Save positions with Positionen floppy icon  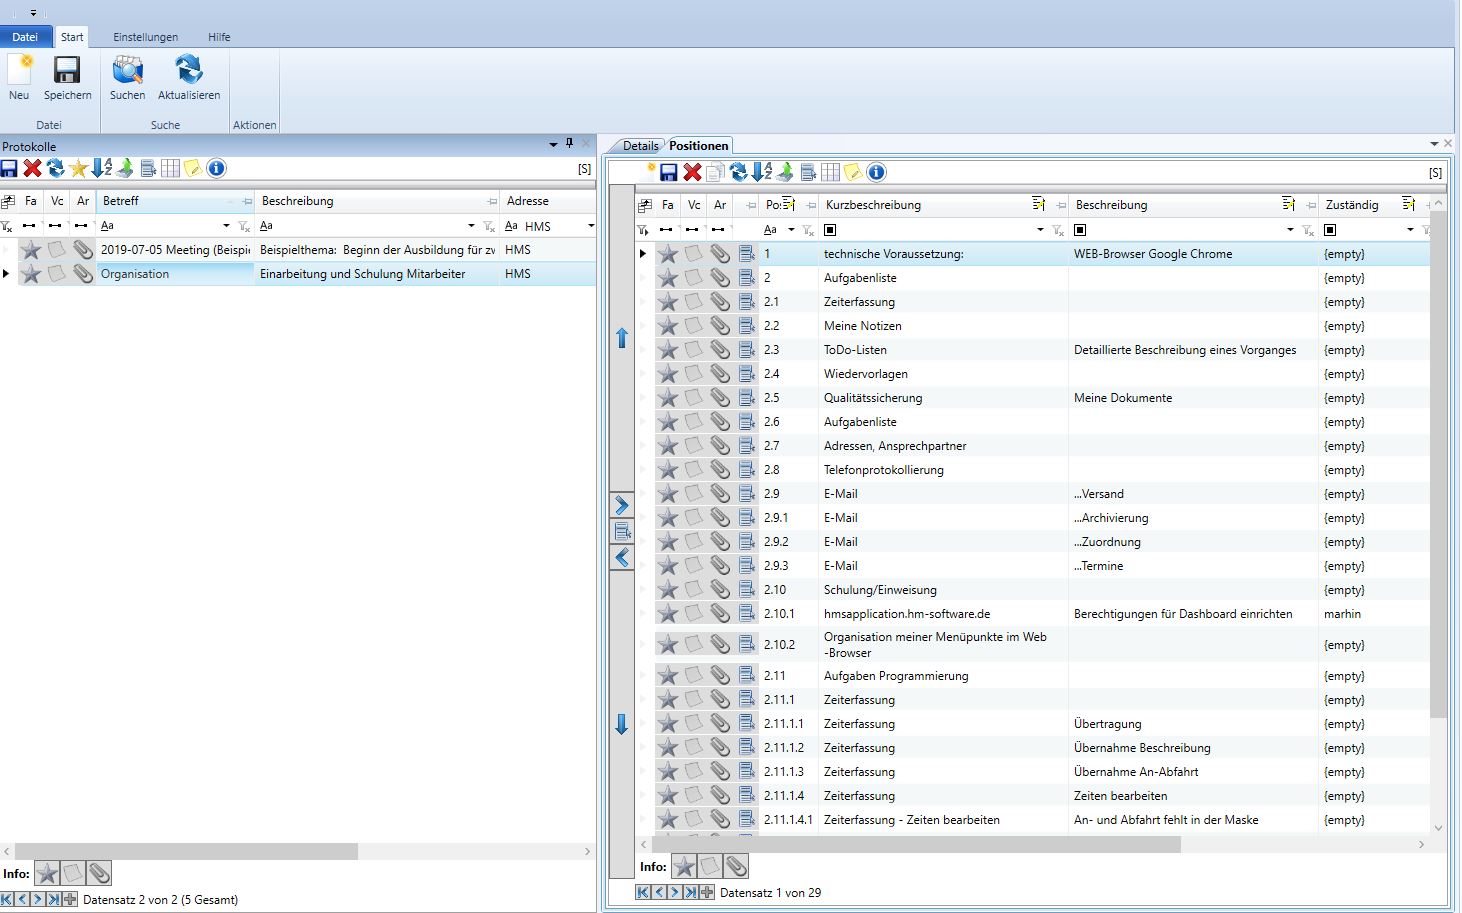669,172
